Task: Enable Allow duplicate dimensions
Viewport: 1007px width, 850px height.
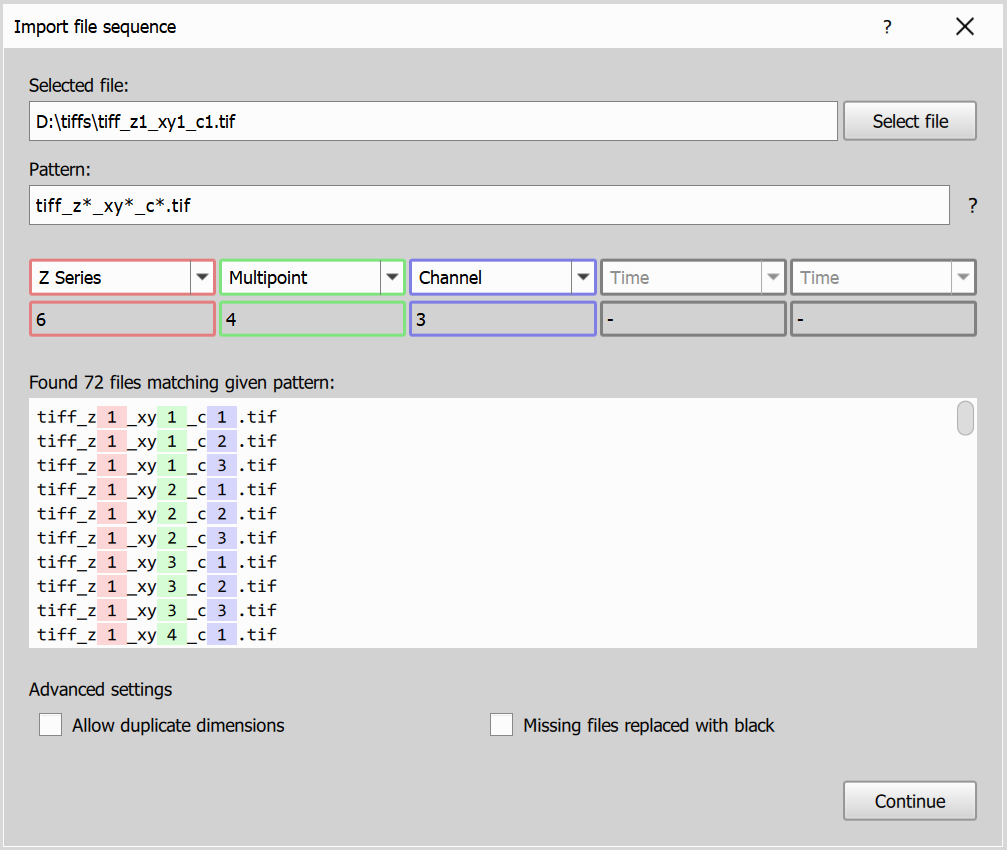Action: 50,724
